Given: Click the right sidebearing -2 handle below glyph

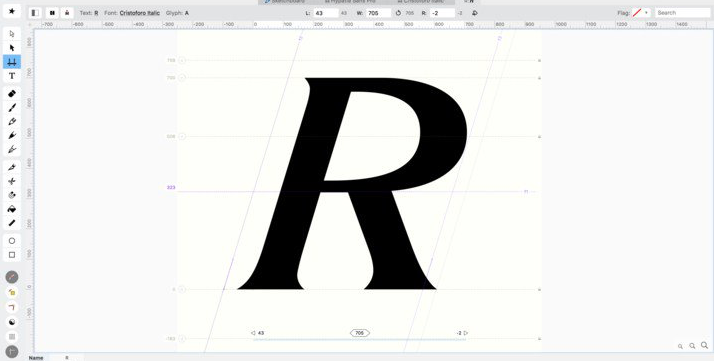Looking at the screenshot, I should (462, 333).
